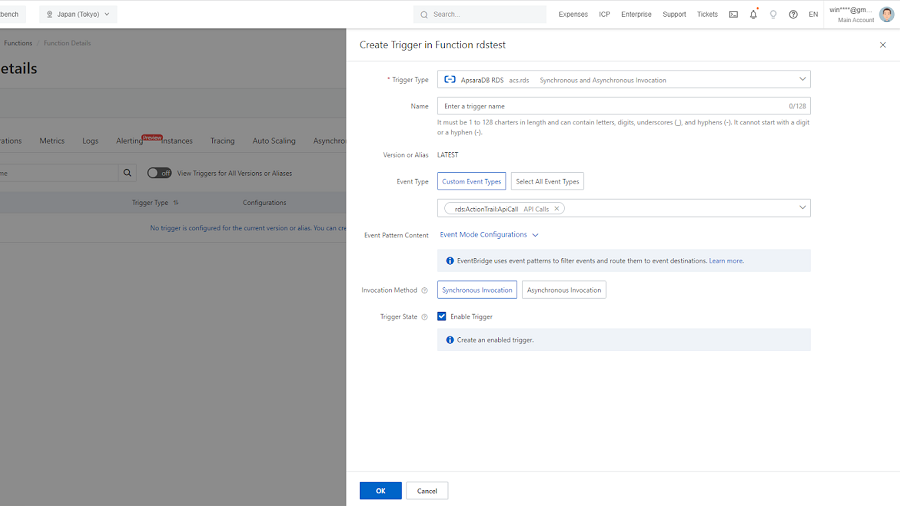
Task: Open the Trigger Type dropdown
Action: coord(802,80)
